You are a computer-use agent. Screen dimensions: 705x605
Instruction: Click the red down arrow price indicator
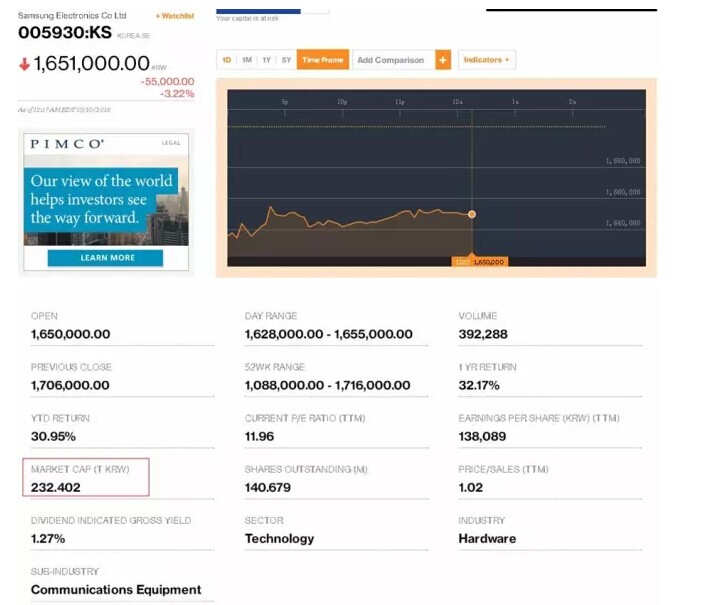[x=24, y=65]
